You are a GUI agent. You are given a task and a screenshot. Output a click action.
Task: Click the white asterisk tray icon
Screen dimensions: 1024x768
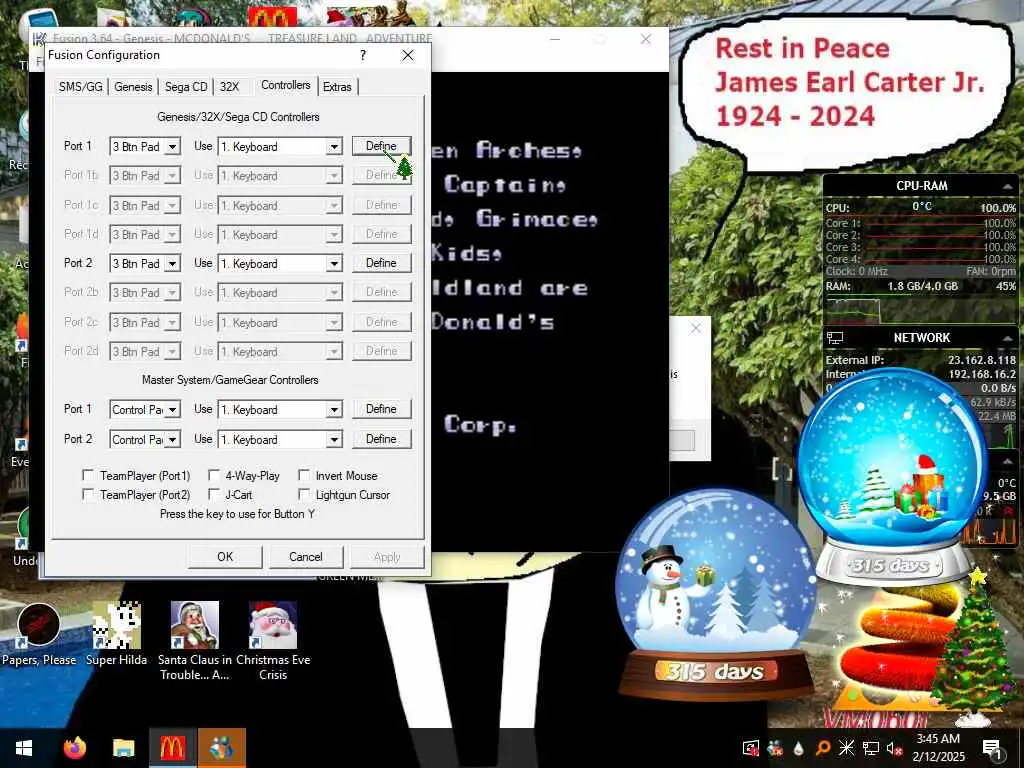pos(846,748)
